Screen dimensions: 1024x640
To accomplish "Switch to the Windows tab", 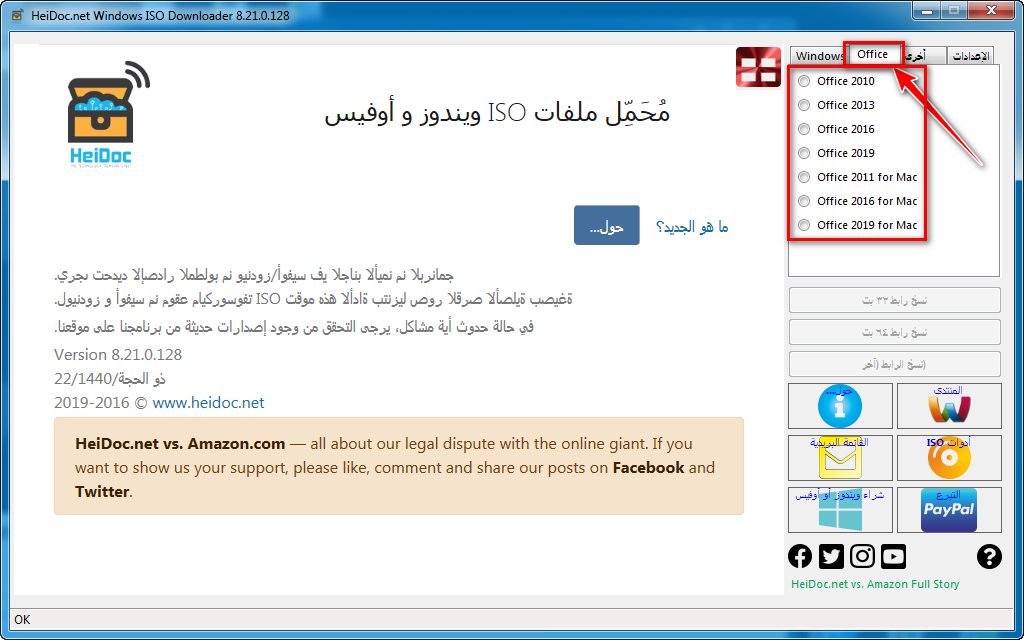I will tap(818, 55).
